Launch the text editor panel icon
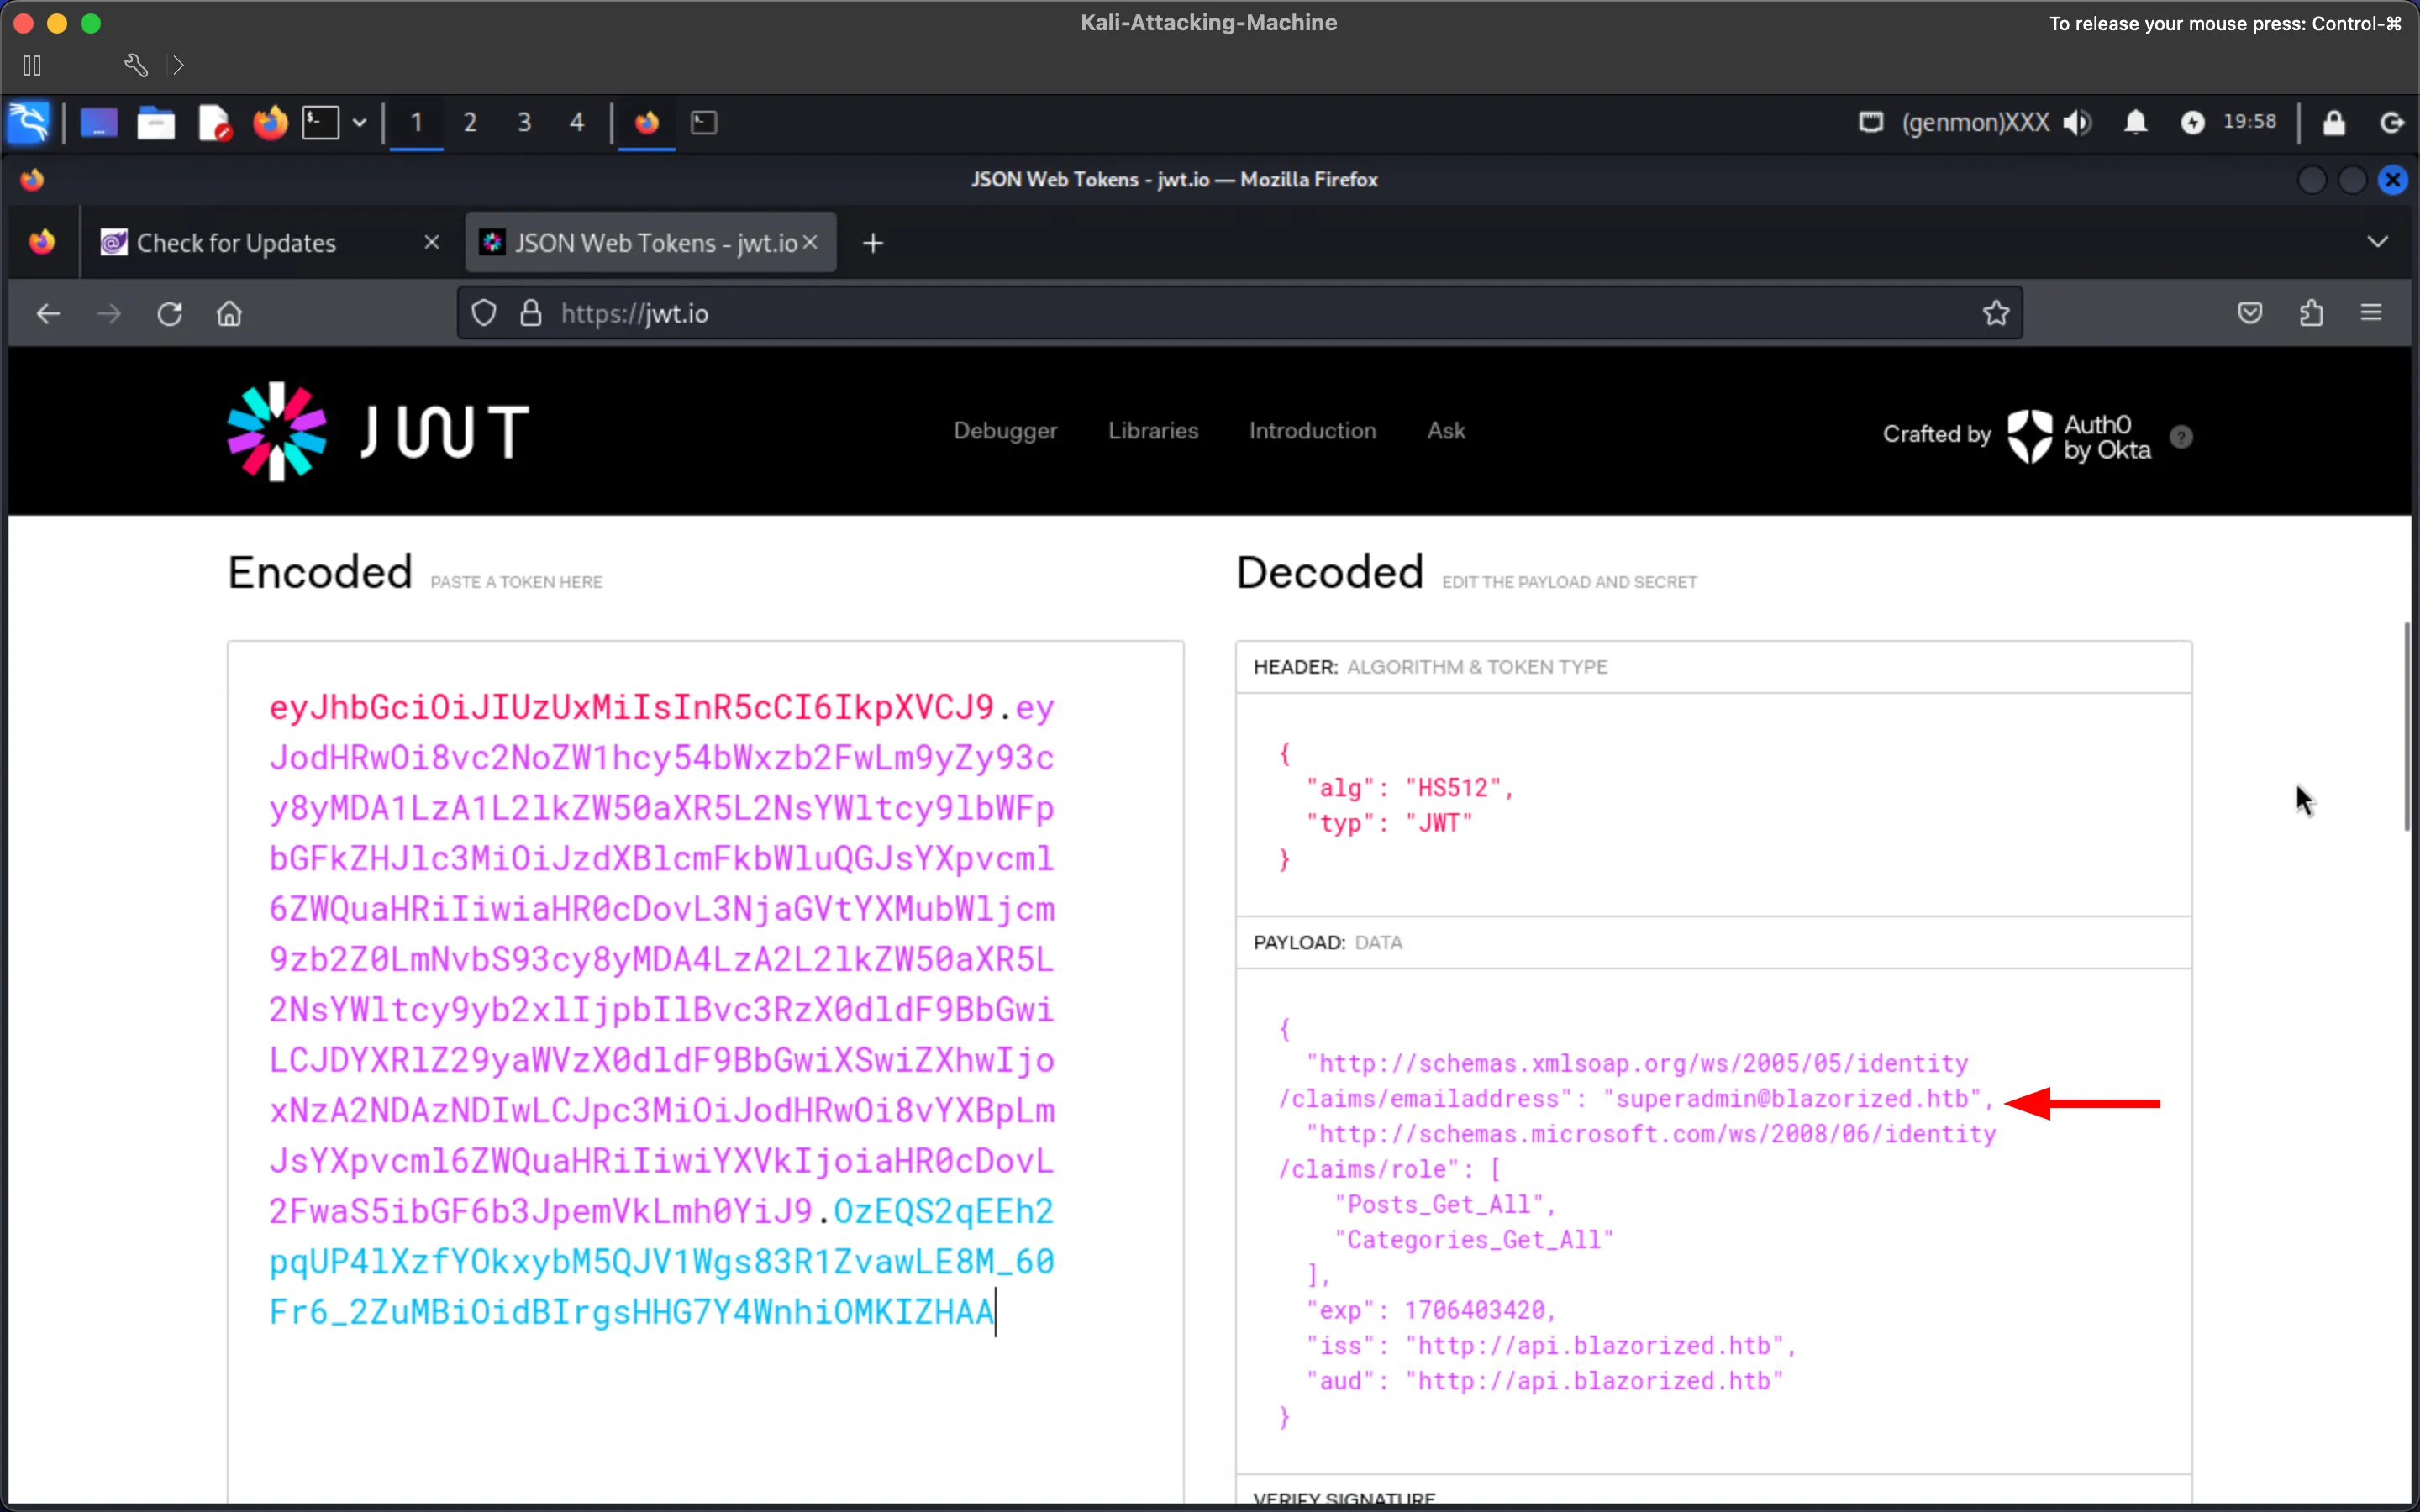Viewport: 2420px width, 1512px height. pyautogui.click(x=214, y=122)
